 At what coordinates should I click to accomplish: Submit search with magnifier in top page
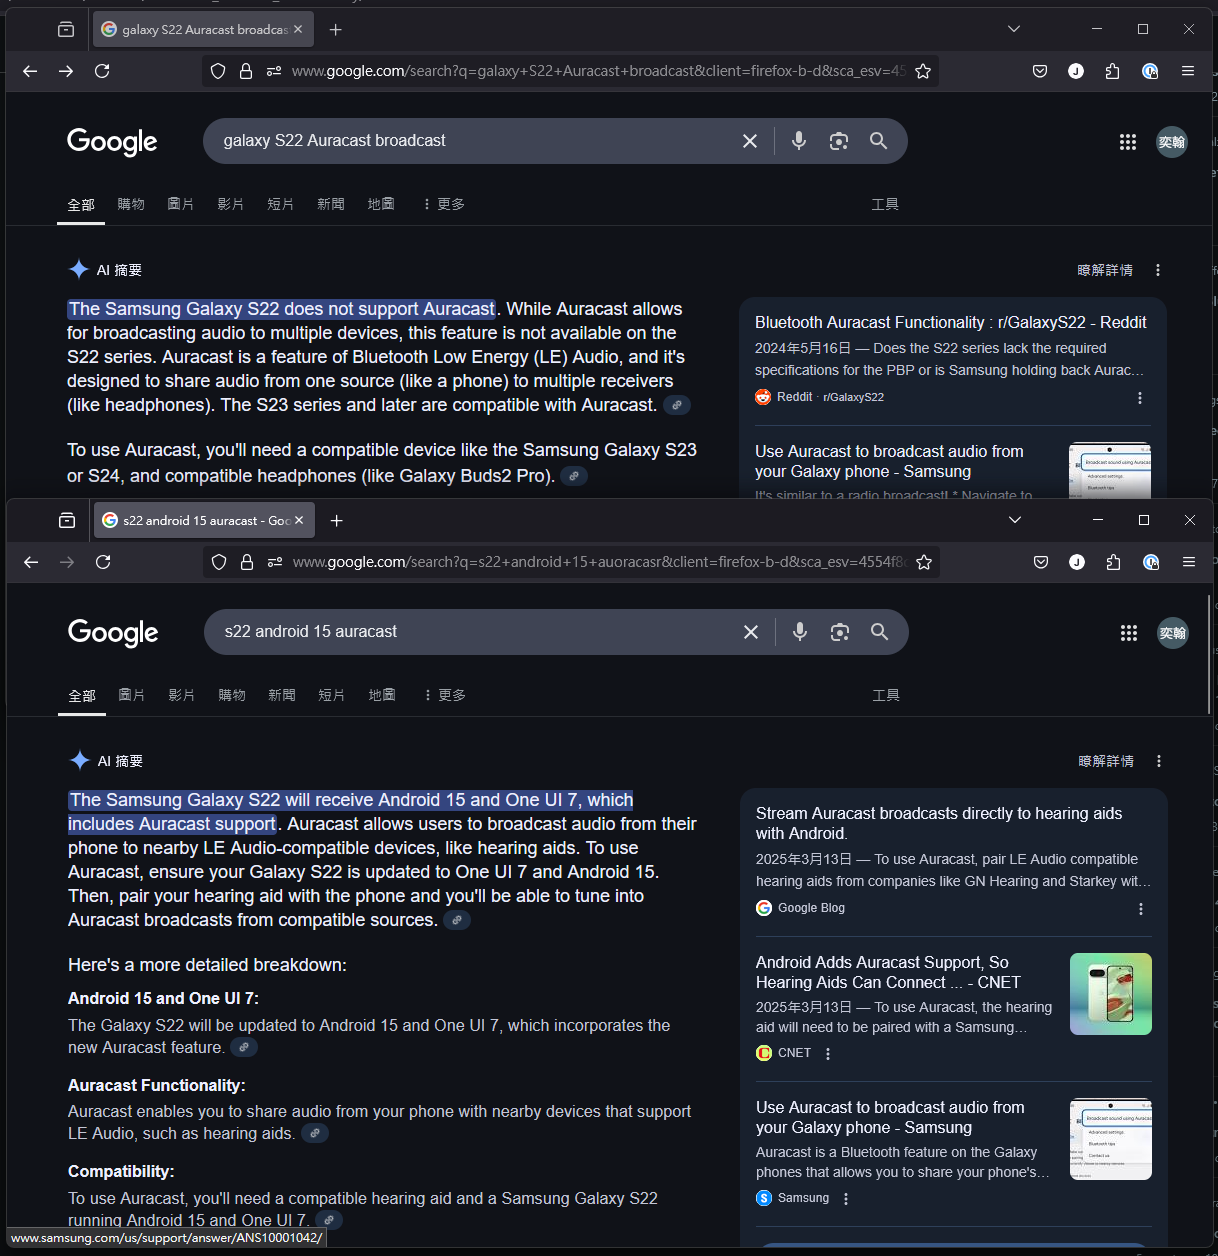coord(878,141)
